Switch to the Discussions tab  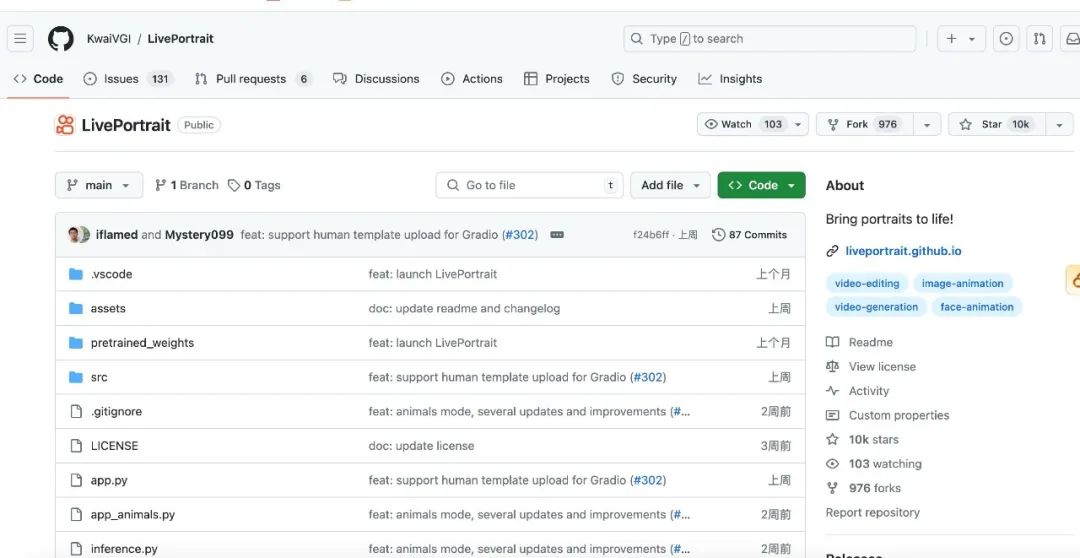click(376, 79)
